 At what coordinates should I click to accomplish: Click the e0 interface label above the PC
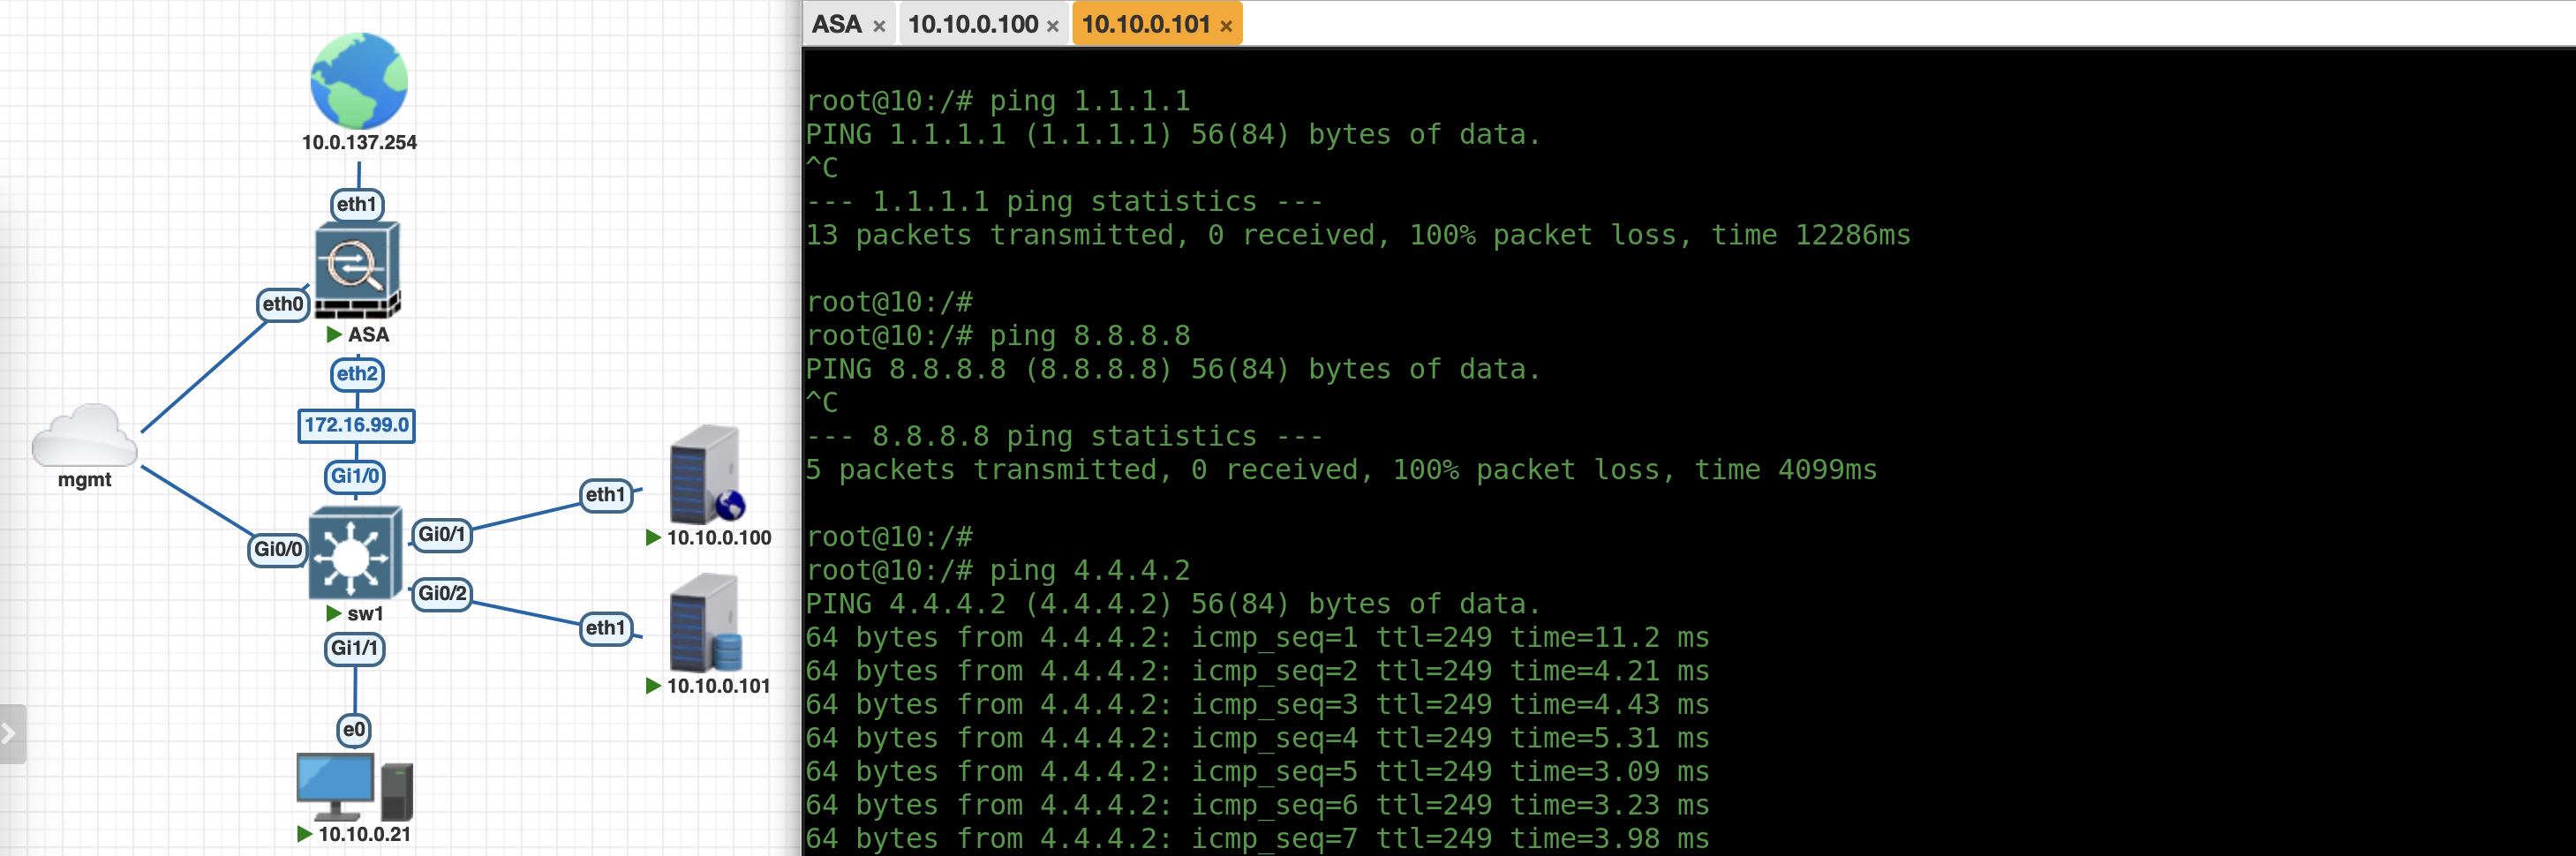coord(354,729)
